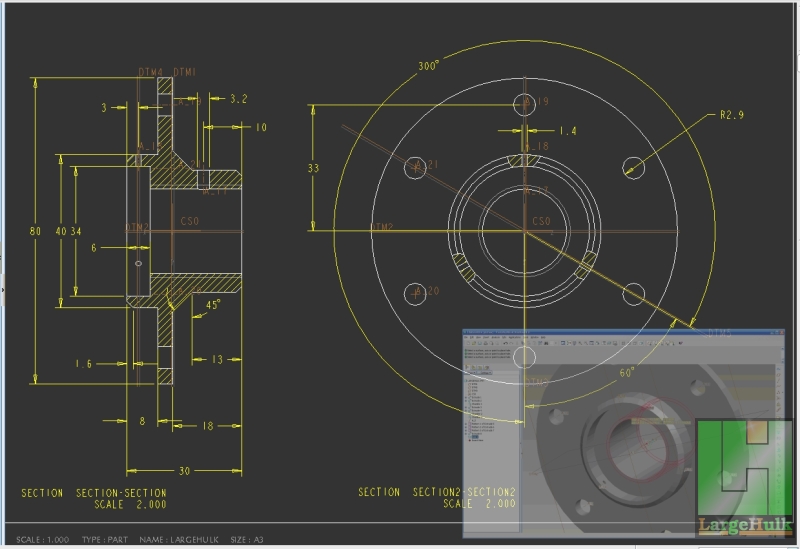The width and height of the screenshot is (800, 549).
Task: Click the LargeHulk green logo icon
Action: (745, 467)
